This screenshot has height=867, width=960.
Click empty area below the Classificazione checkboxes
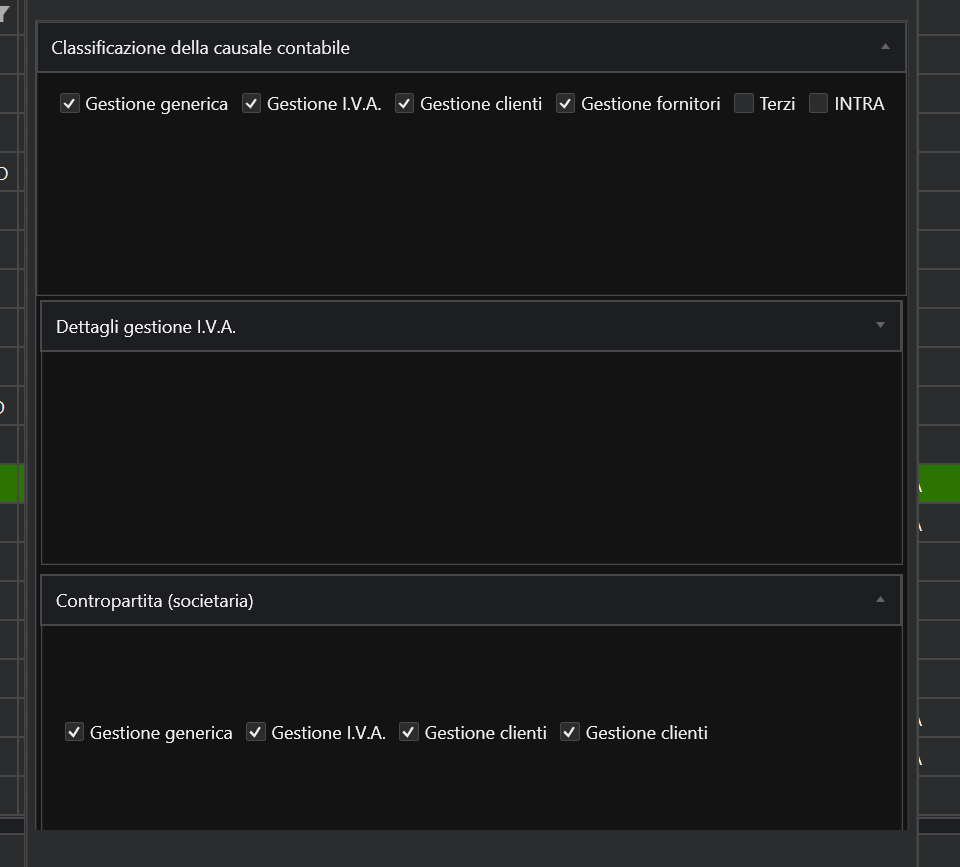tap(470, 210)
